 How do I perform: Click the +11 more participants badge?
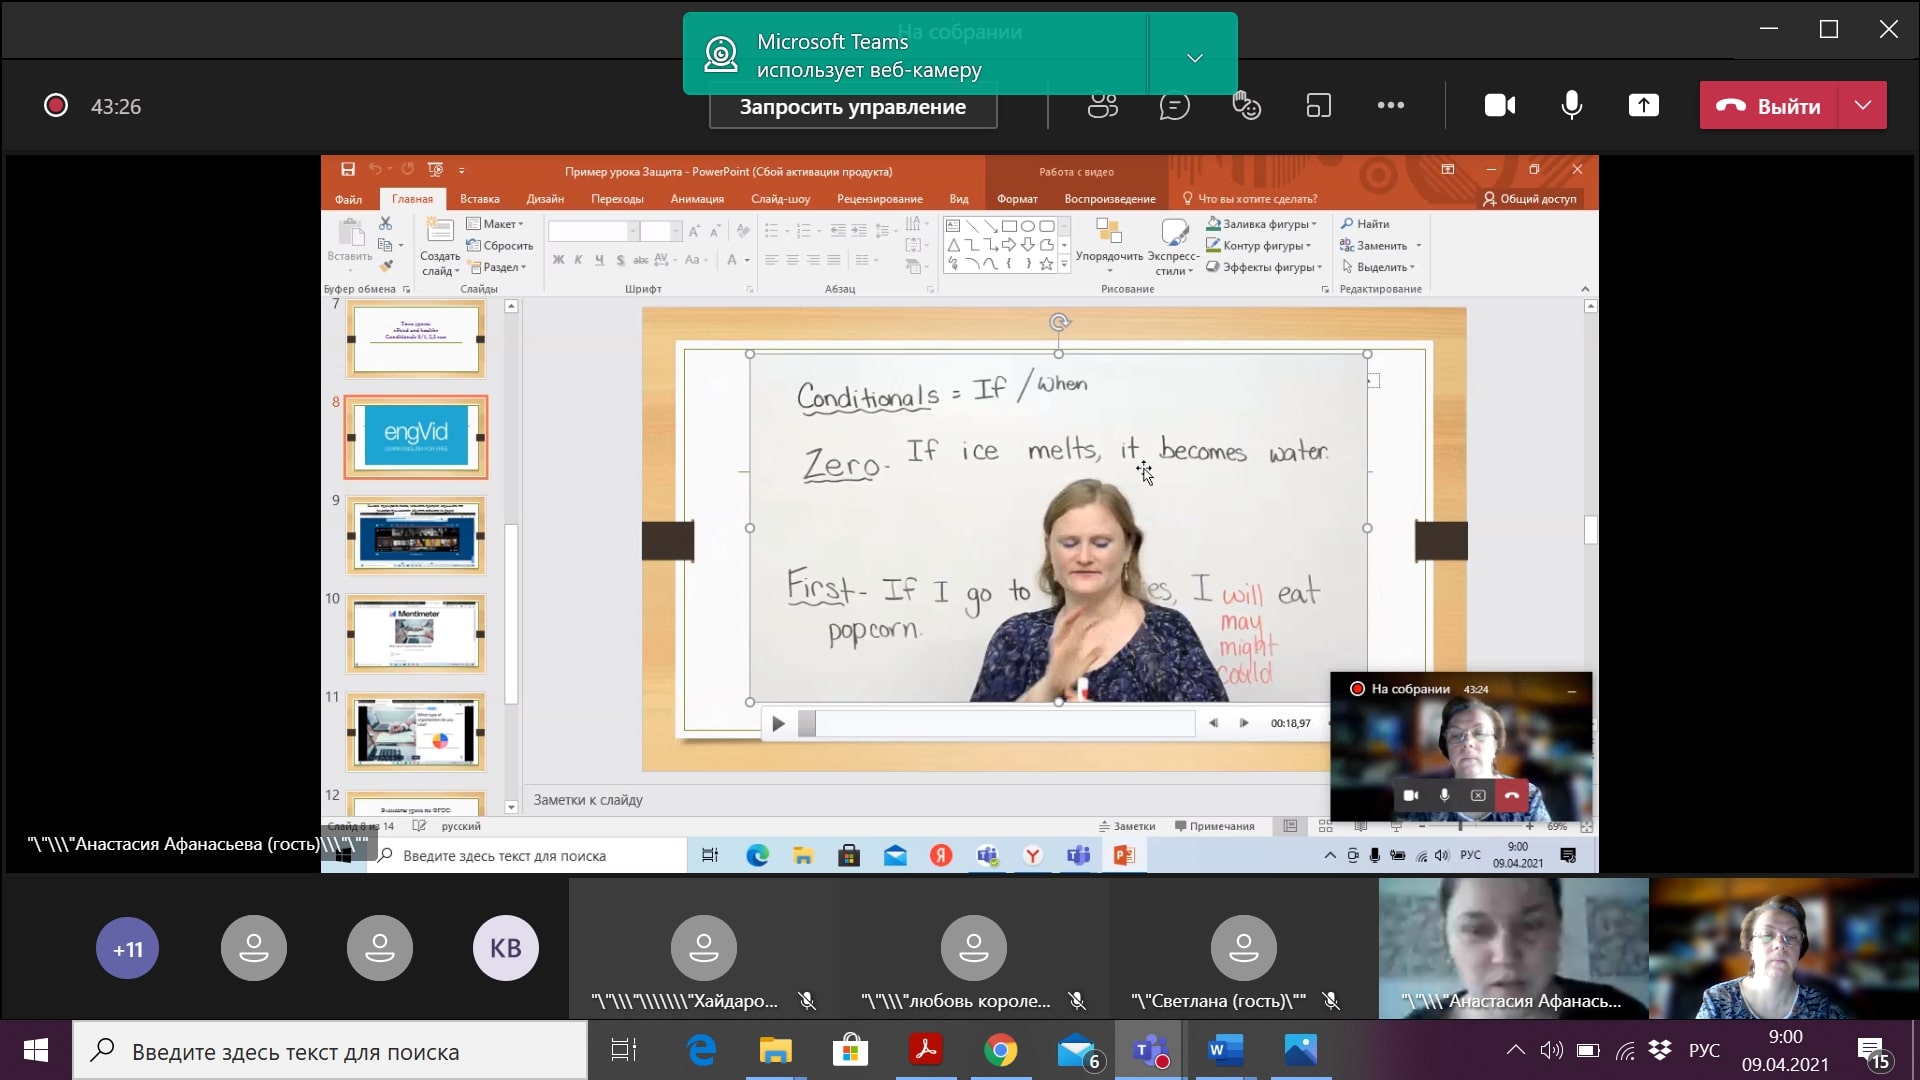[127, 949]
